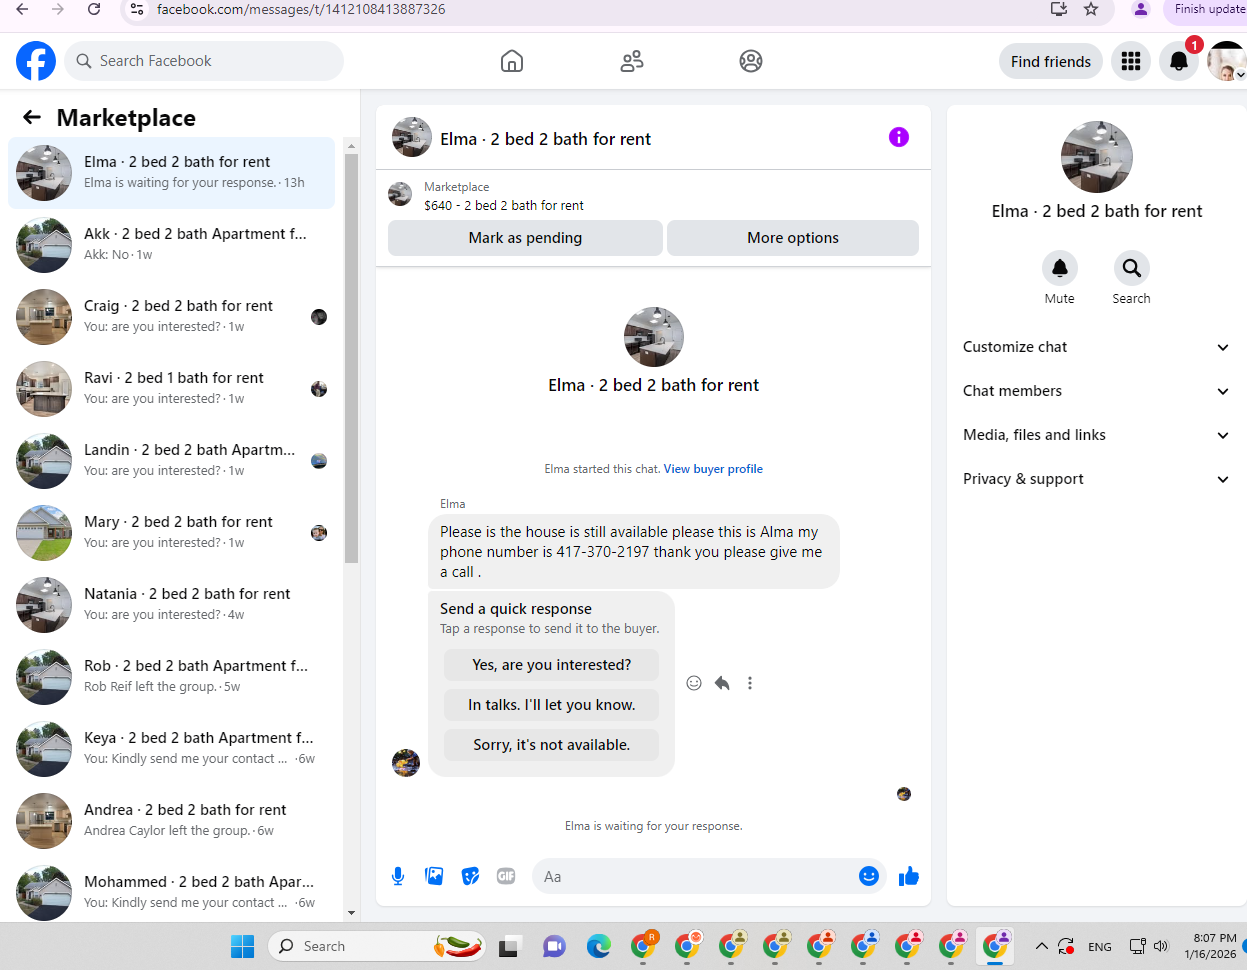The width and height of the screenshot is (1247, 970).
Task: Send a thumbs-up like
Action: click(x=909, y=877)
